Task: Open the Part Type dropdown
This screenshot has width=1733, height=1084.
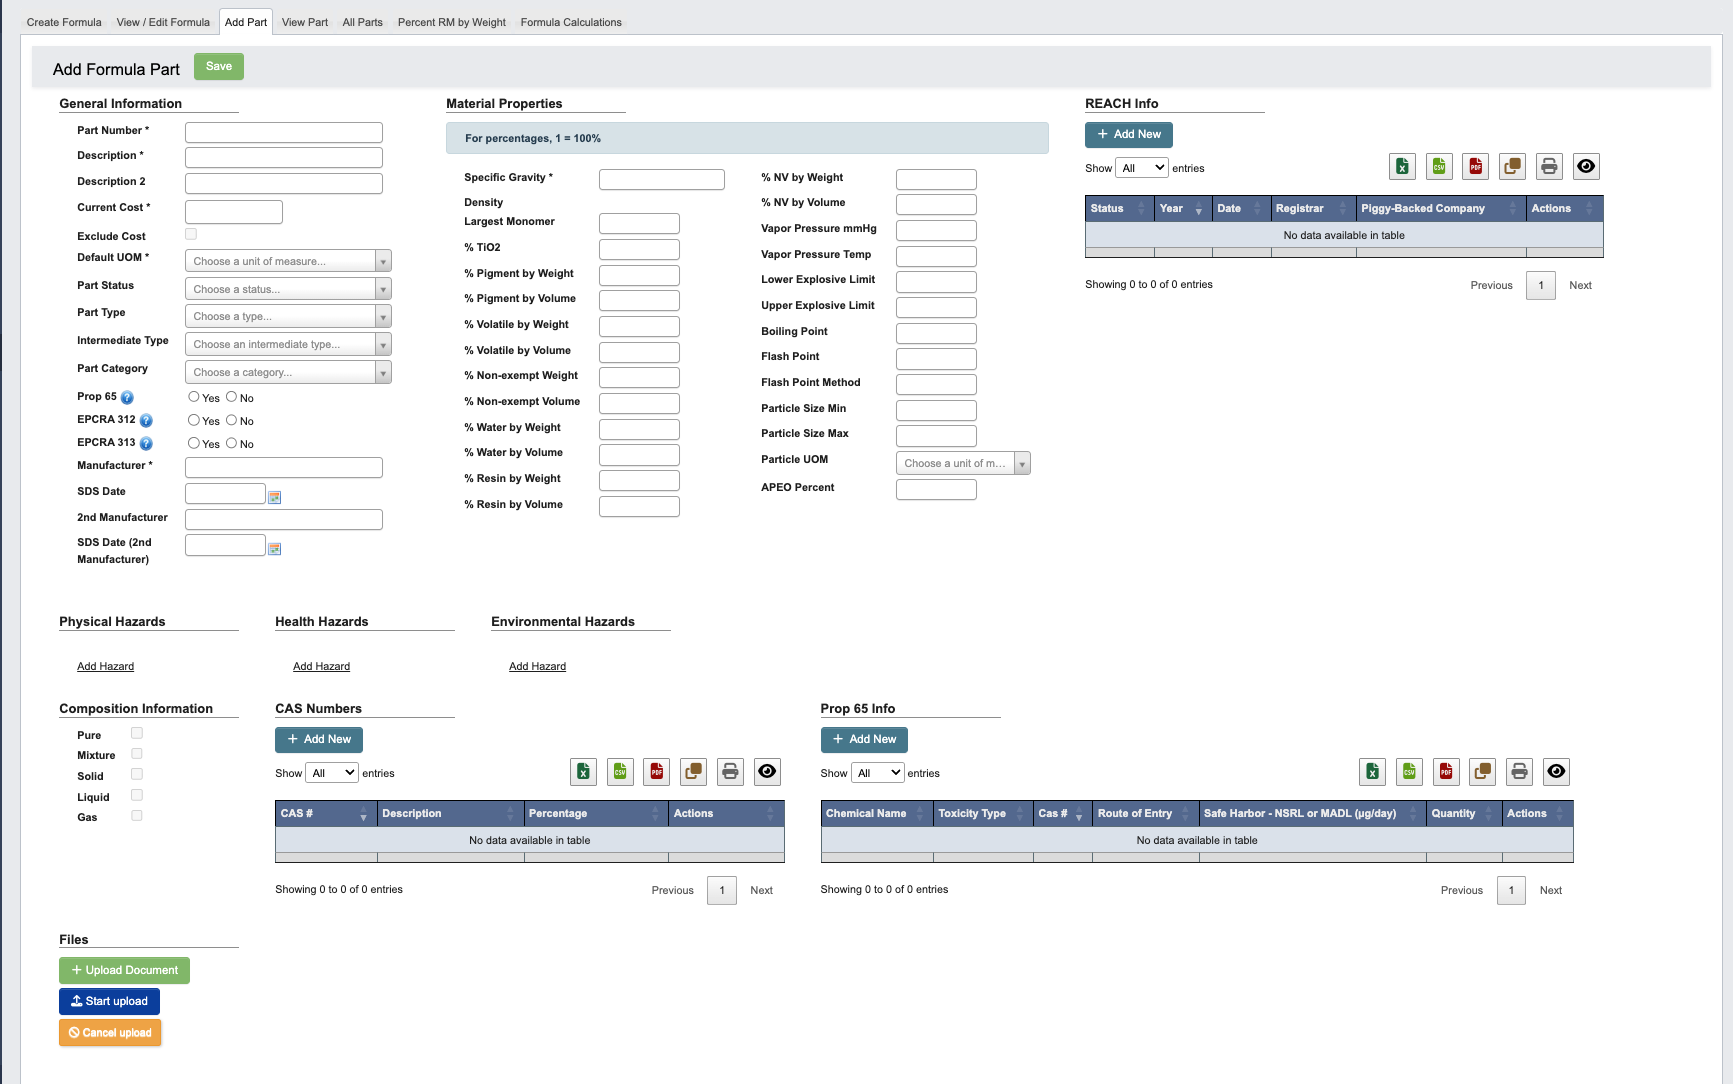Action: point(288,316)
